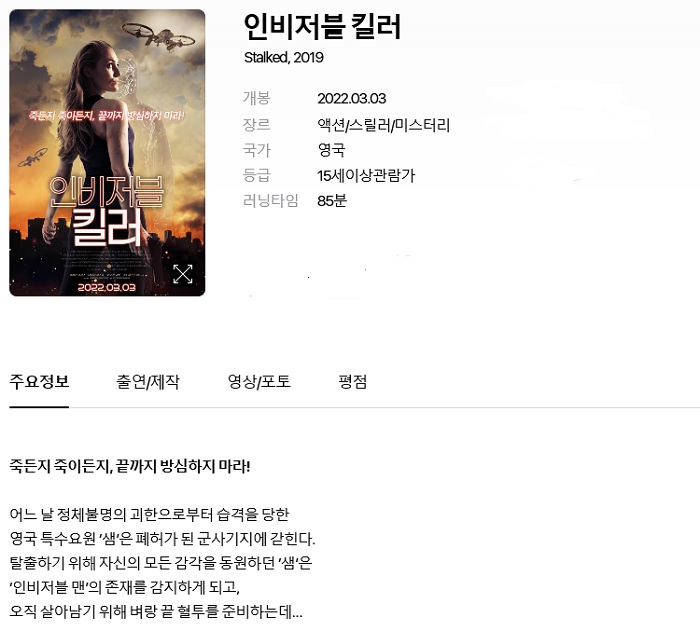
Task: Open the 주요정보 tab
Action: (x=39, y=382)
